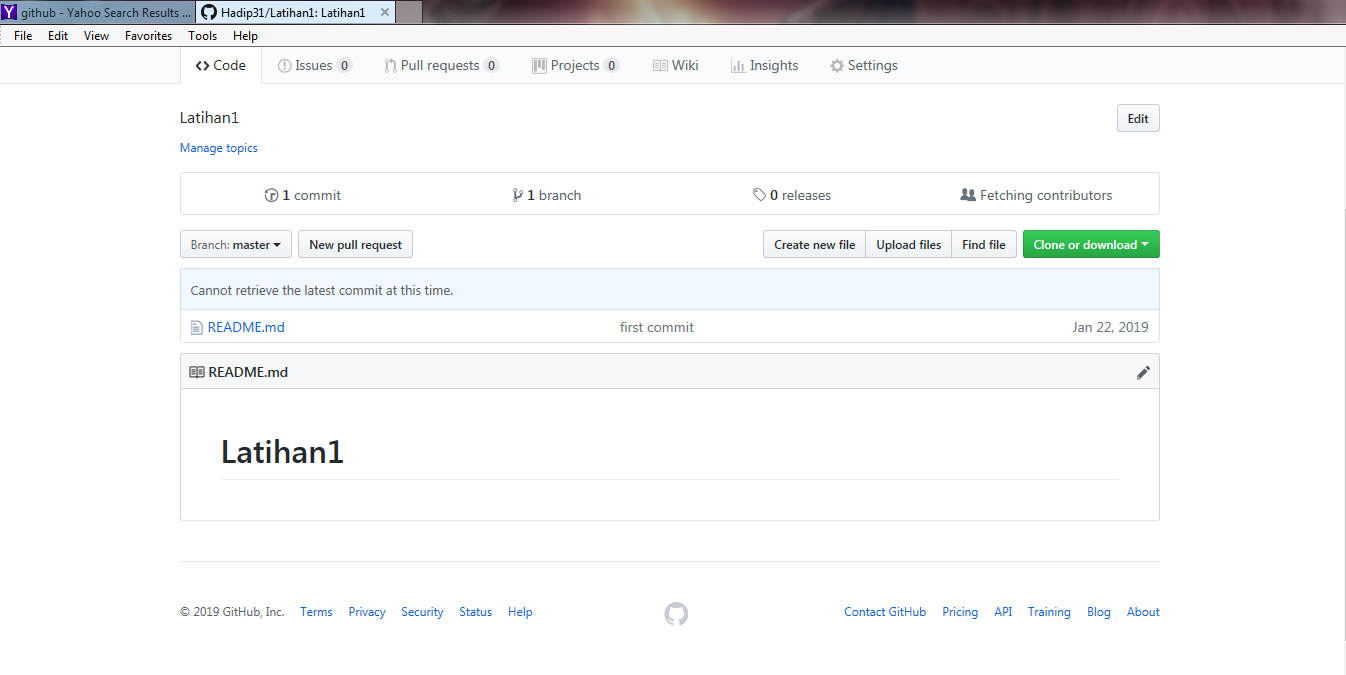Click the Fetching contributors link
The image size is (1346, 675).
tap(1036, 195)
